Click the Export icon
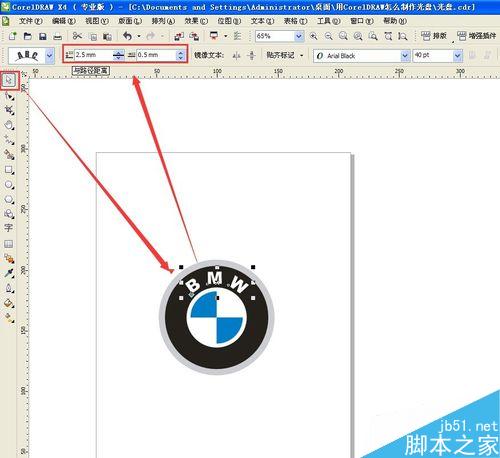Image resolution: width=500 pixels, height=458 pixels. point(194,36)
